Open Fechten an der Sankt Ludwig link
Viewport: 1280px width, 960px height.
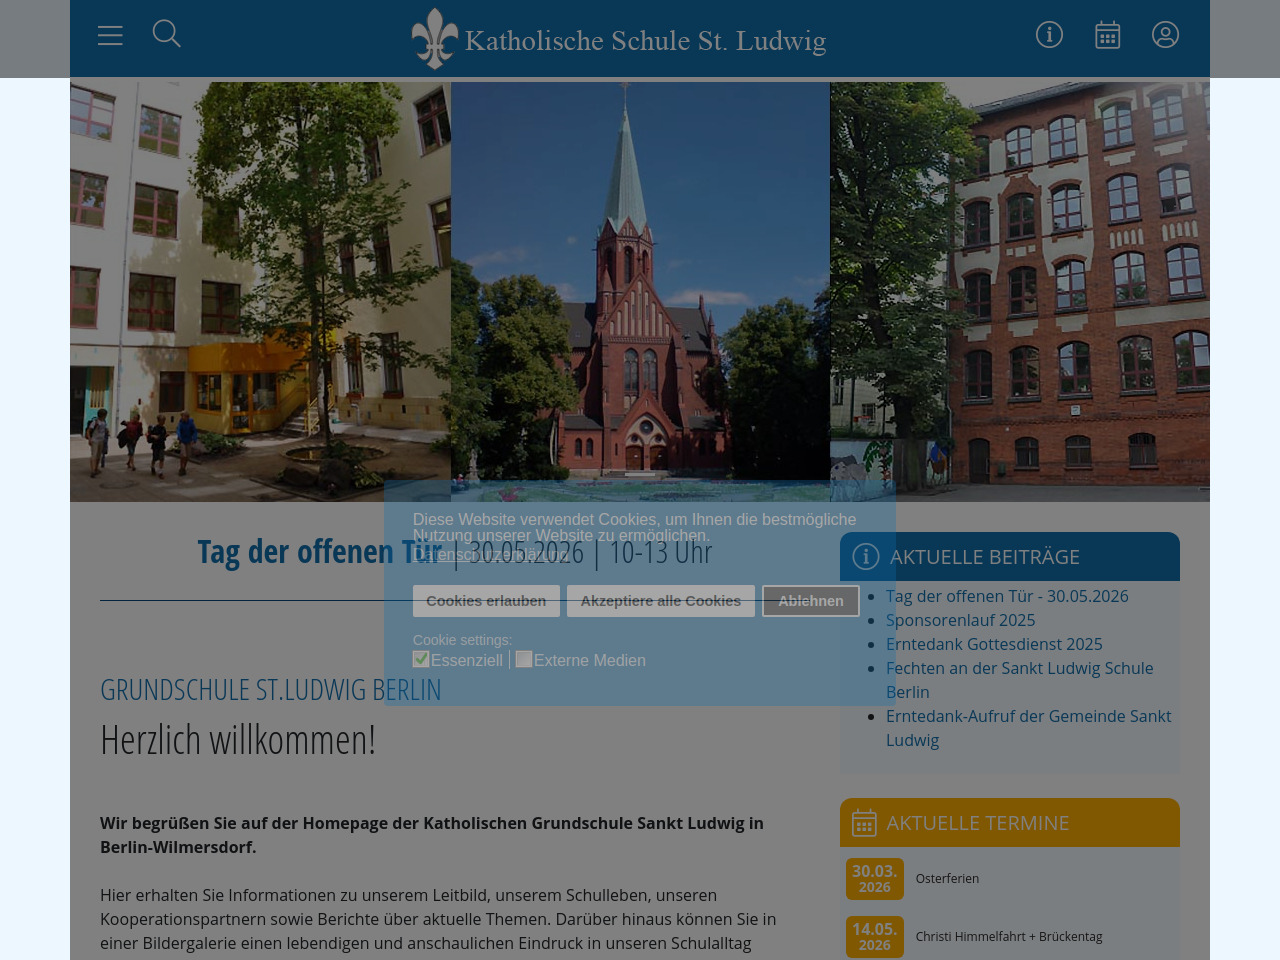click(x=1019, y=668)
